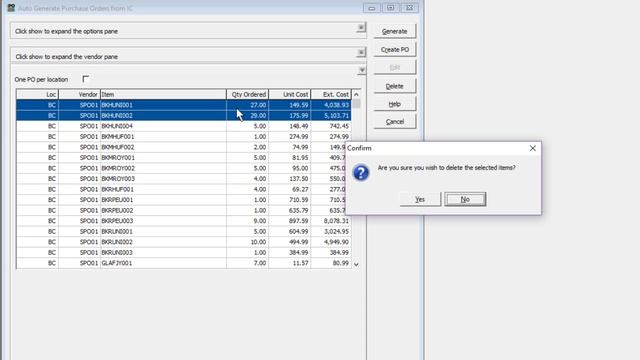Select the BKHUN0004 item row

click(x=184, y=126)
